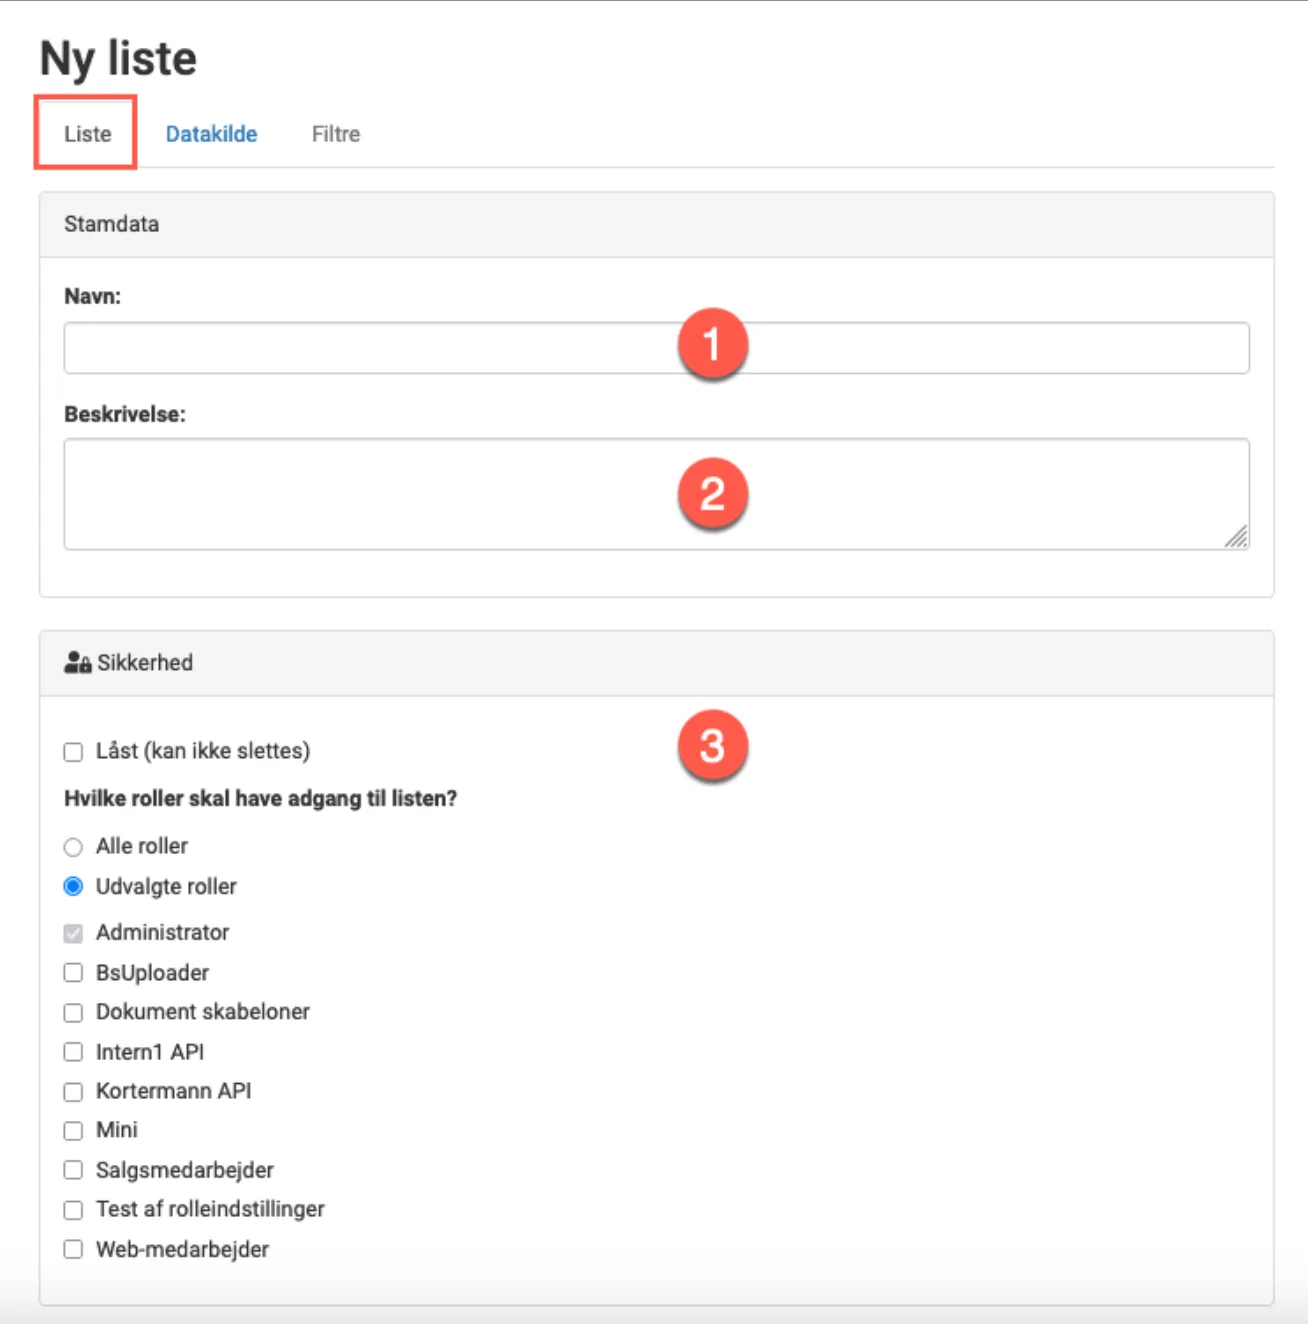Open the Datakilde tab
This screenshot has width=1308, height=1324.
point(211,134)
